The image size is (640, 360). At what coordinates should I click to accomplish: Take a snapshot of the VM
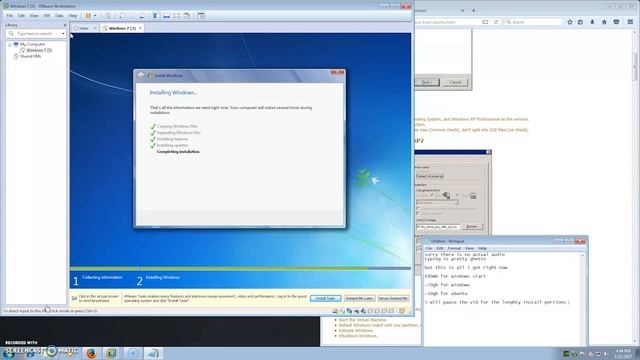point(122,16)
